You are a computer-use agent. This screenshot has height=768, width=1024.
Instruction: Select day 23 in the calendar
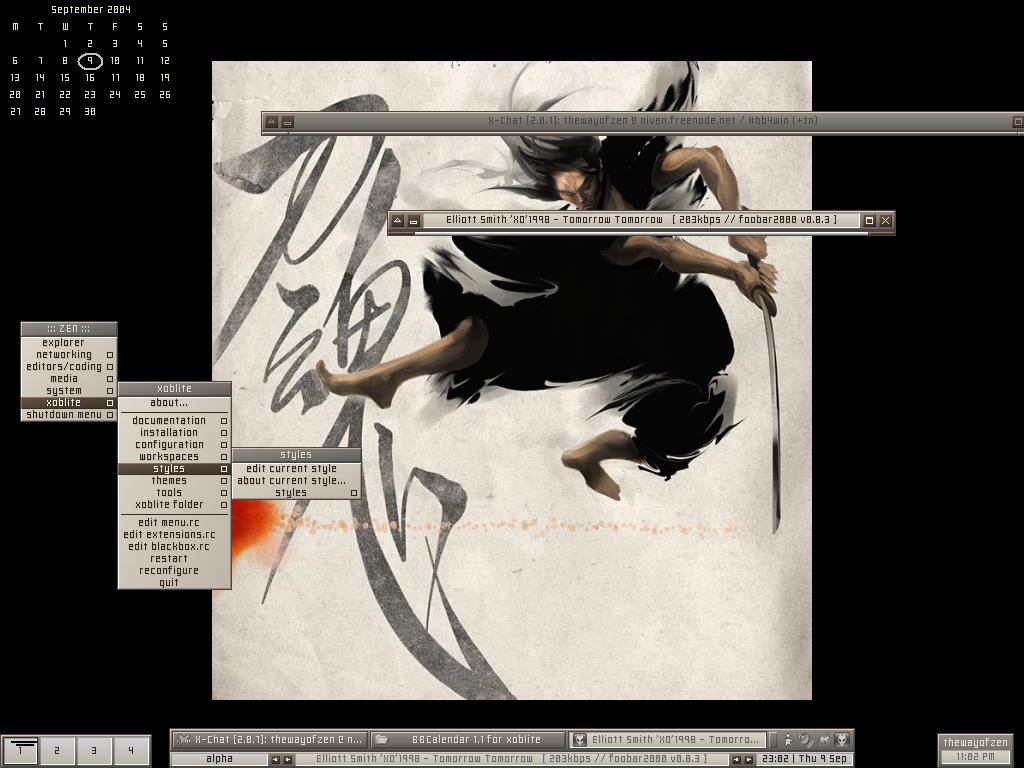[x=90, y=95]
